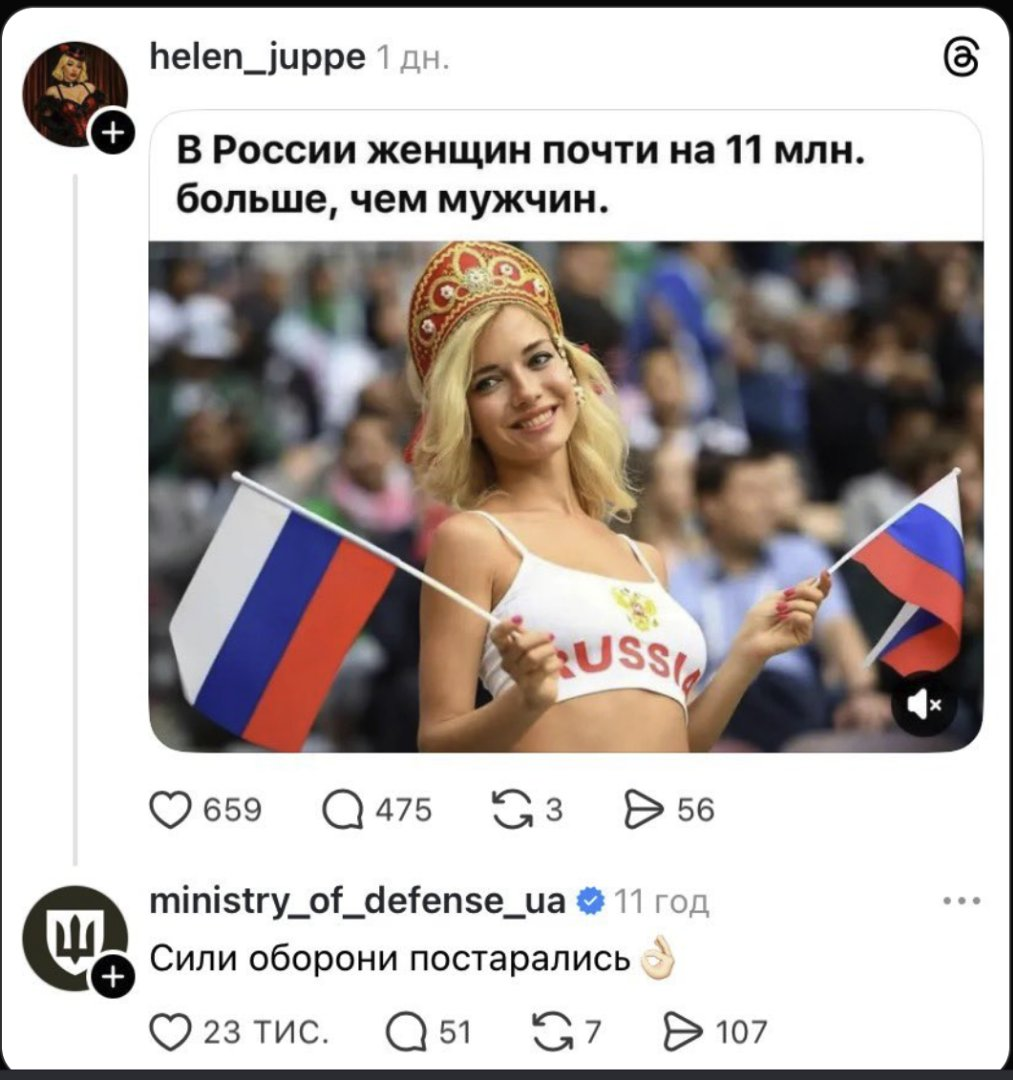Open the helen_juppe profile username link
1013x1080 pixels.
[x=258, y=58]
